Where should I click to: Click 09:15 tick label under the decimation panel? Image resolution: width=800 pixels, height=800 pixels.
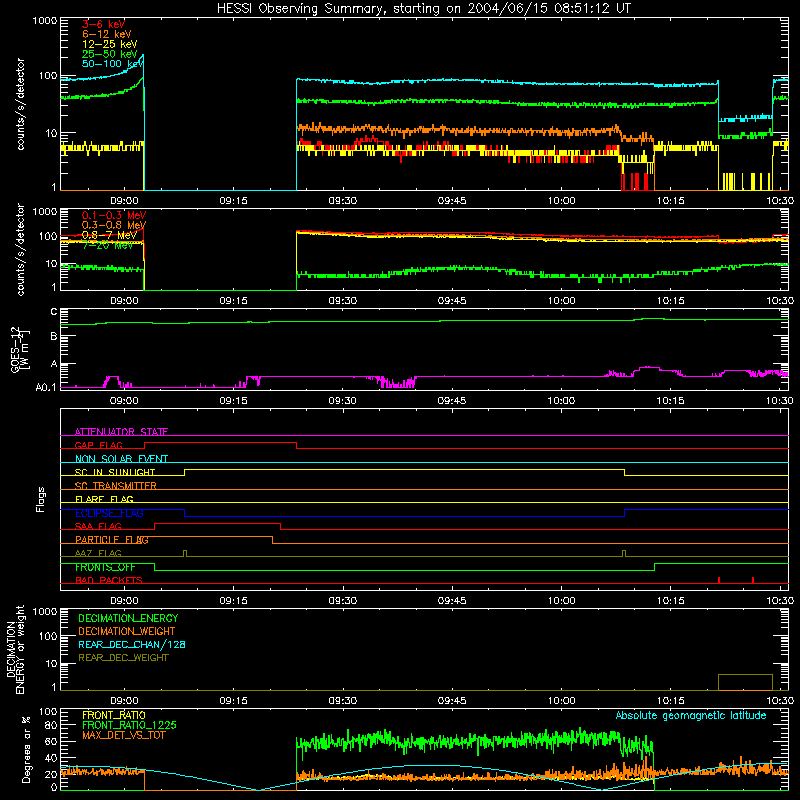(233, 701)
